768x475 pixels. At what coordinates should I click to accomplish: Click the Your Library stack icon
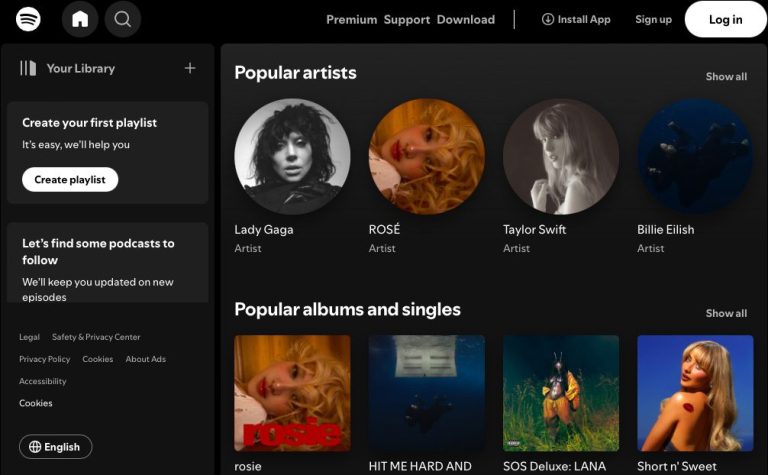pyautogui.click(x=28, y=68)
